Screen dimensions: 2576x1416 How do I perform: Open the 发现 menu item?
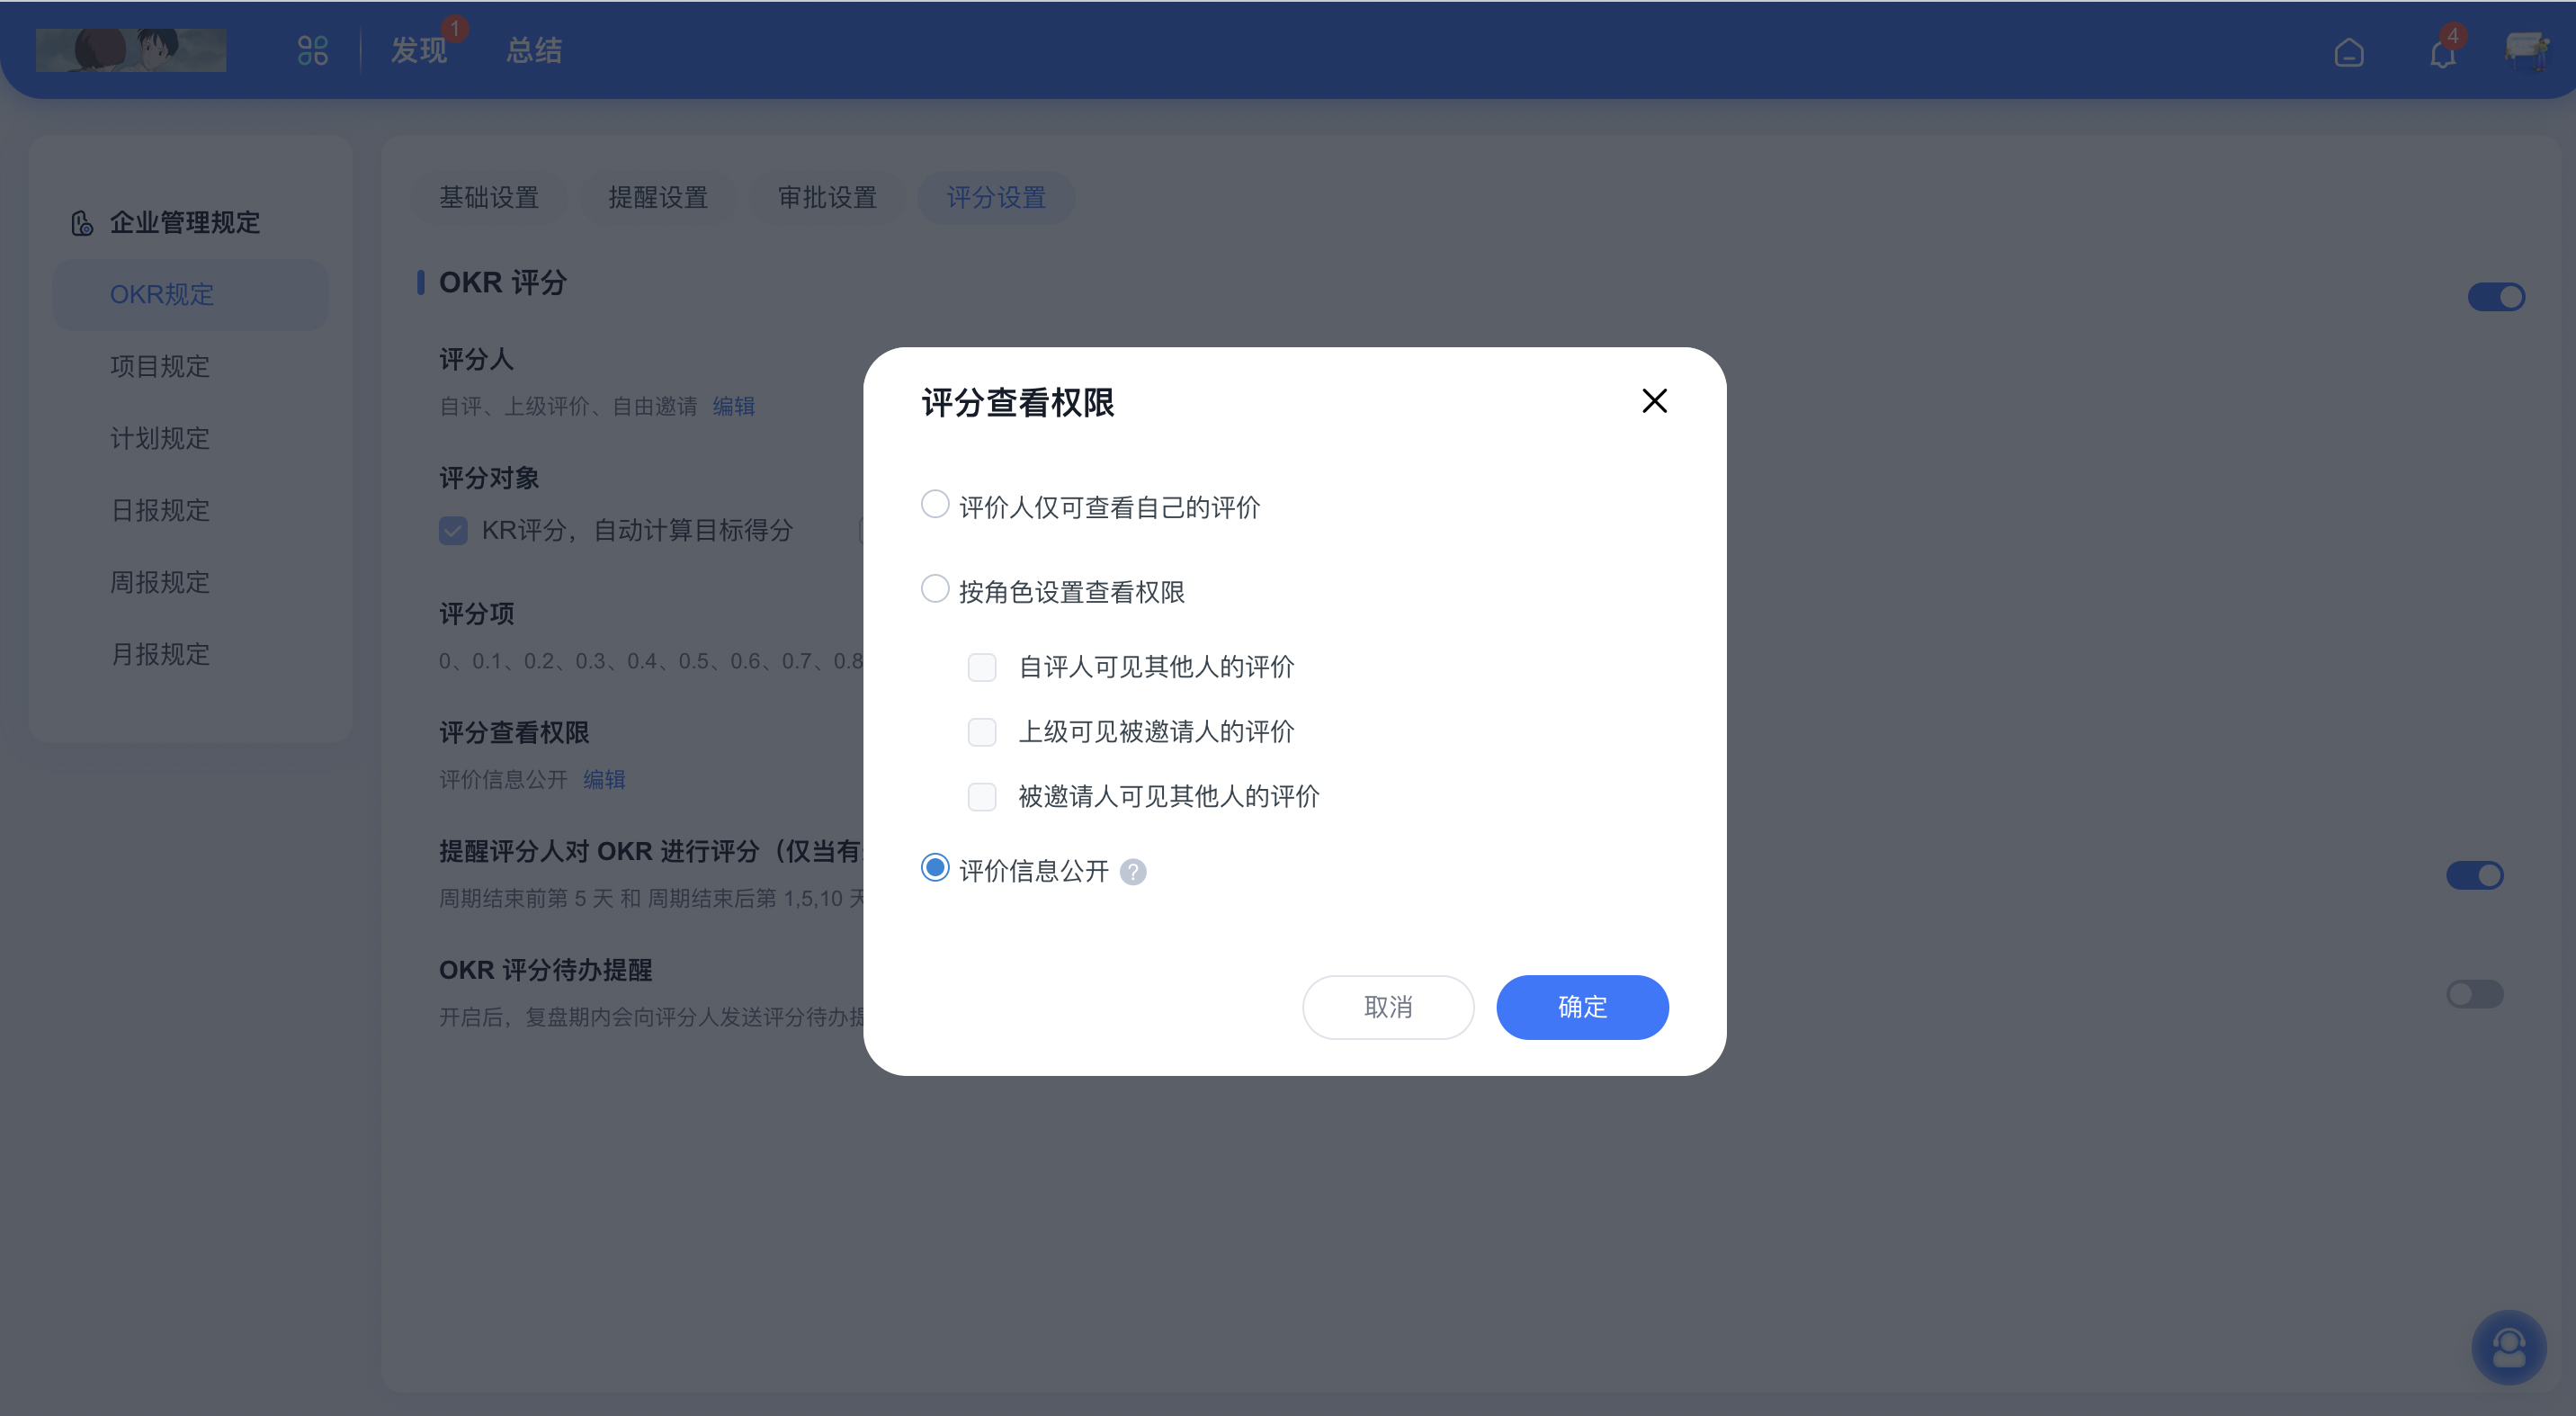[x=418, y=50]
